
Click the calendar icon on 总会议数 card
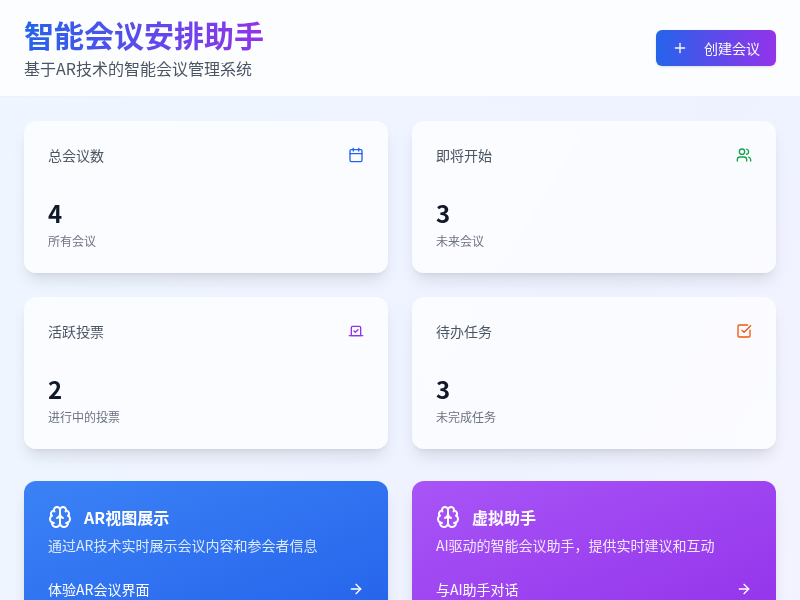356,155
